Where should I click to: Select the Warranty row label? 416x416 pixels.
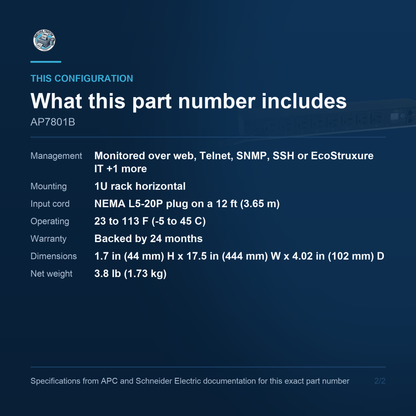(49, 239)
